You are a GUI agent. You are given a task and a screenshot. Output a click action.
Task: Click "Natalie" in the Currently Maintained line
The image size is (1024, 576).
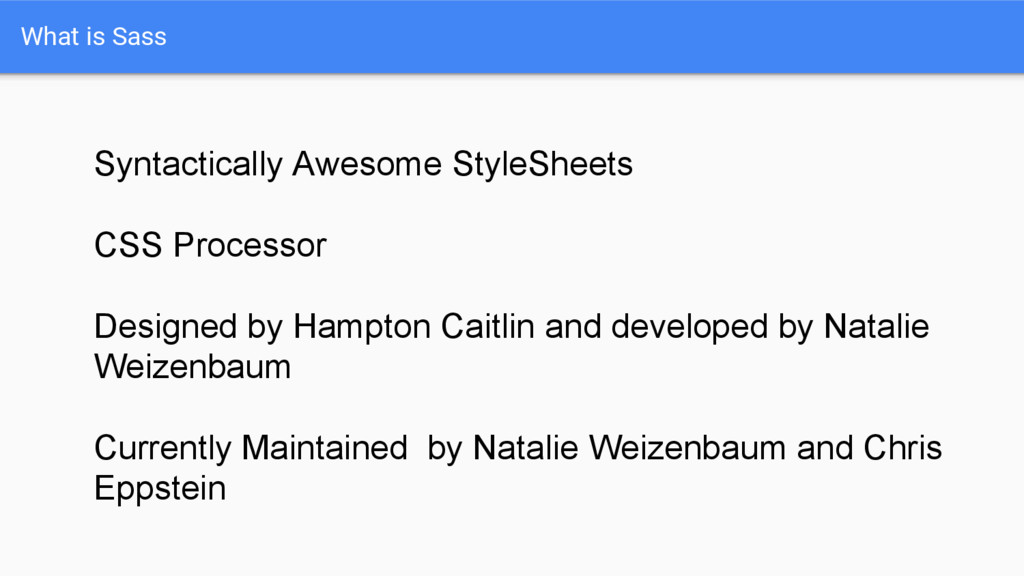pyautogui.click(x=526, y=448)
